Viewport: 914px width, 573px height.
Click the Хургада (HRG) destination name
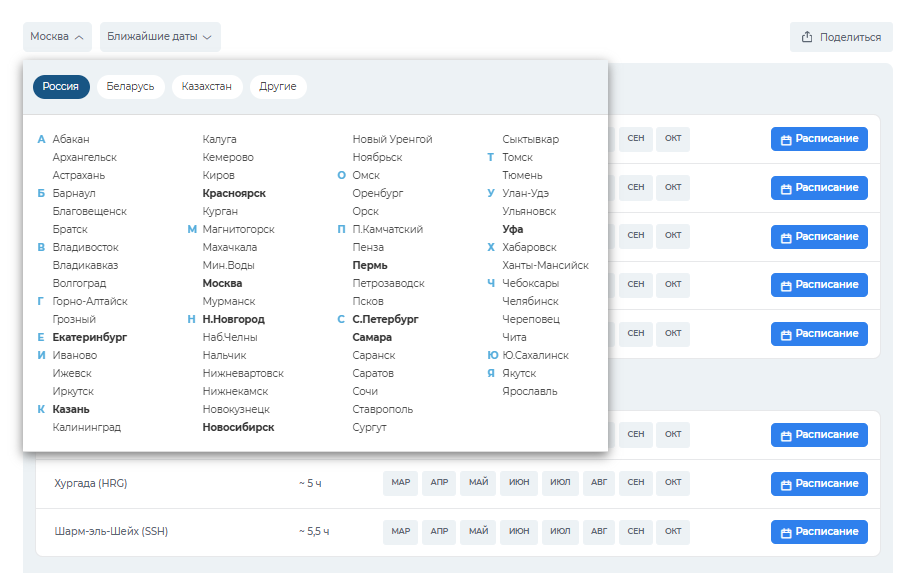click(x=90, y=483)
